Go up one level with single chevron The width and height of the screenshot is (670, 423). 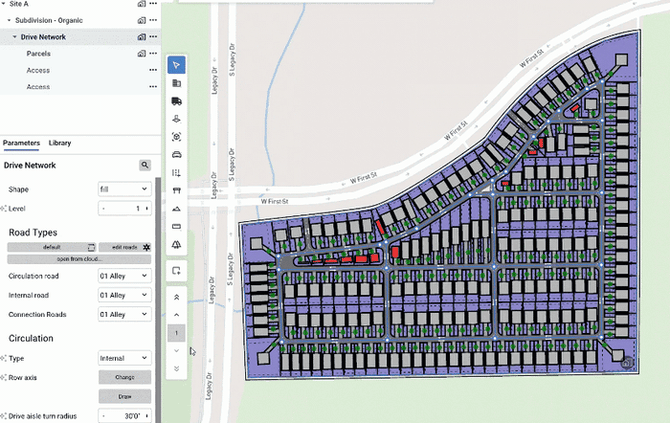[x=176, y=315]
